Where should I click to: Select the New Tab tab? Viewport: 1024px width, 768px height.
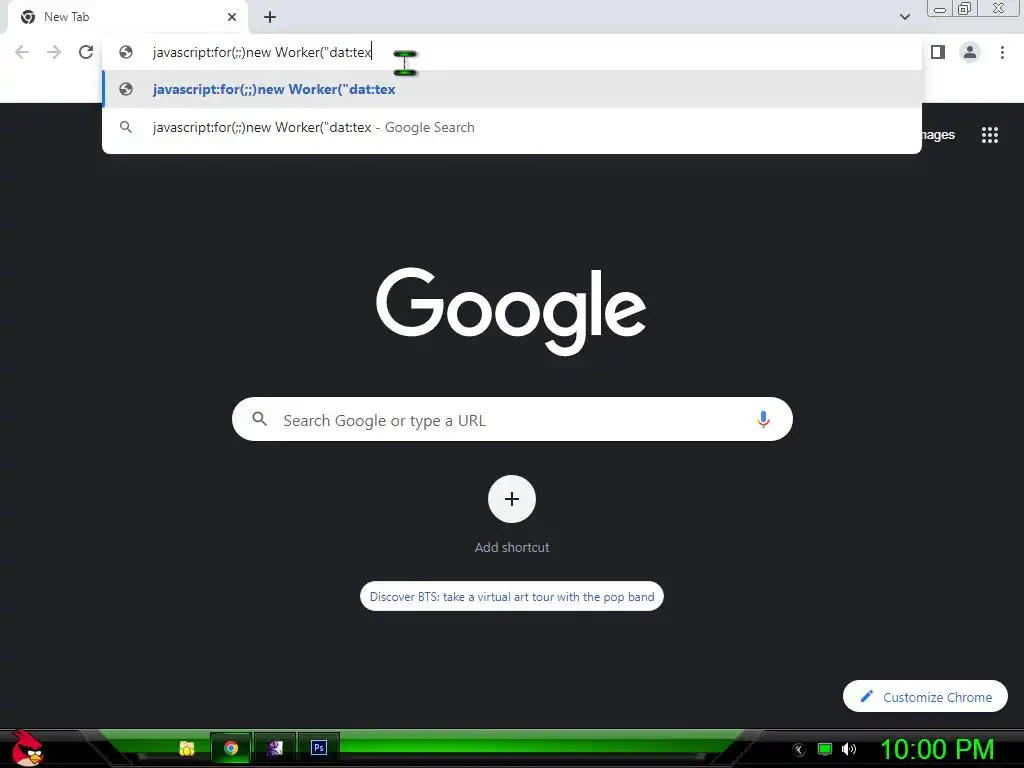click(128, 17)
